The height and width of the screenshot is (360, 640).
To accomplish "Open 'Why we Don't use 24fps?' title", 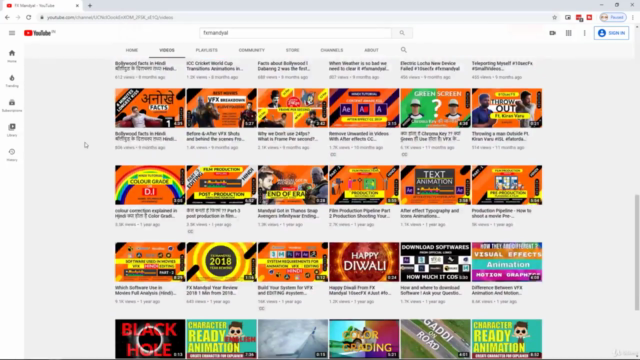I will 288,136.
